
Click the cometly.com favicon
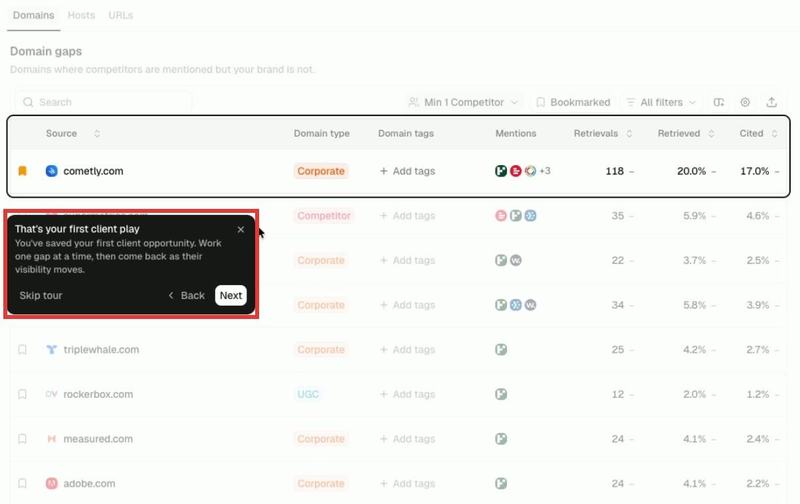[52, 171]
